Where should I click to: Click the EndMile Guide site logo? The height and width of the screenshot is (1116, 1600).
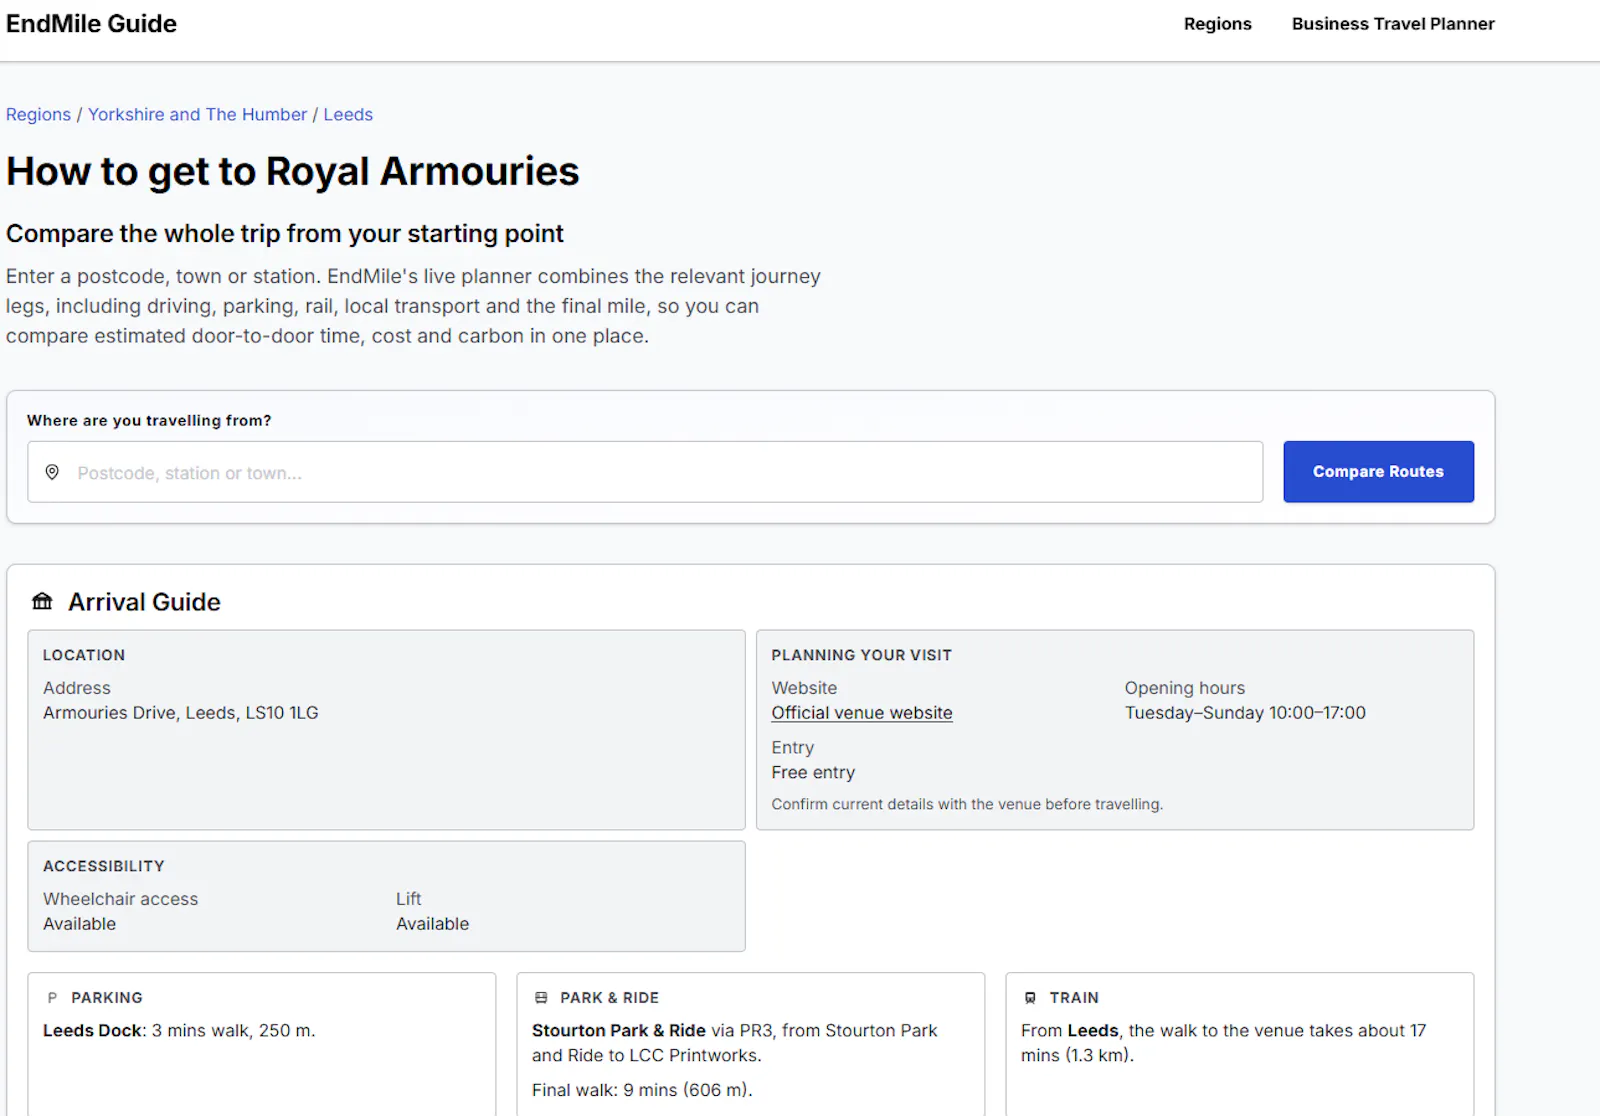(91, 24)
